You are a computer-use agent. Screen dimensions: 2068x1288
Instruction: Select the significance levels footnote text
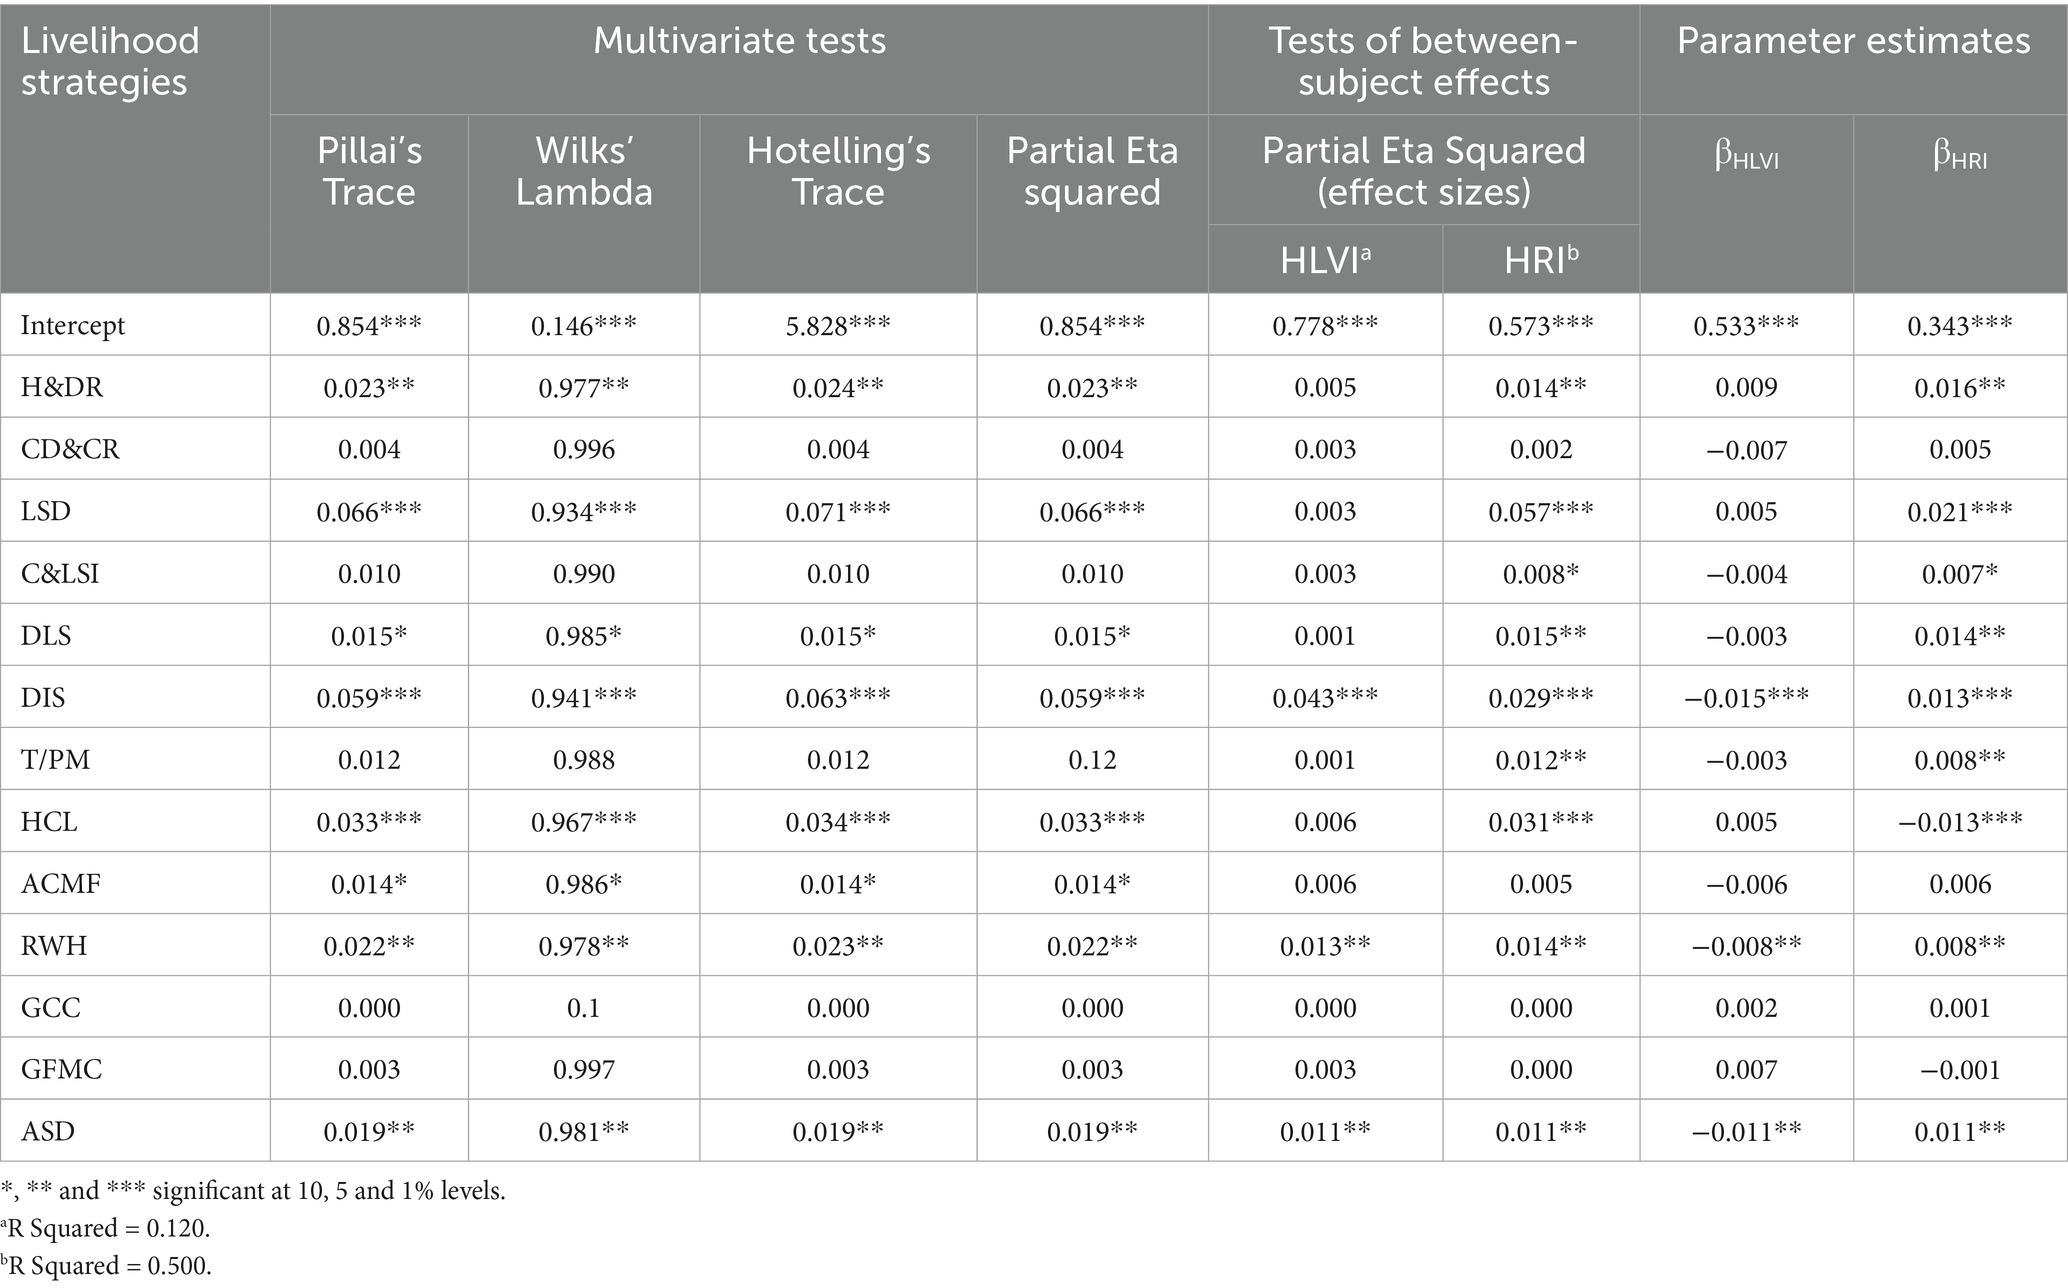[254, 1191]
